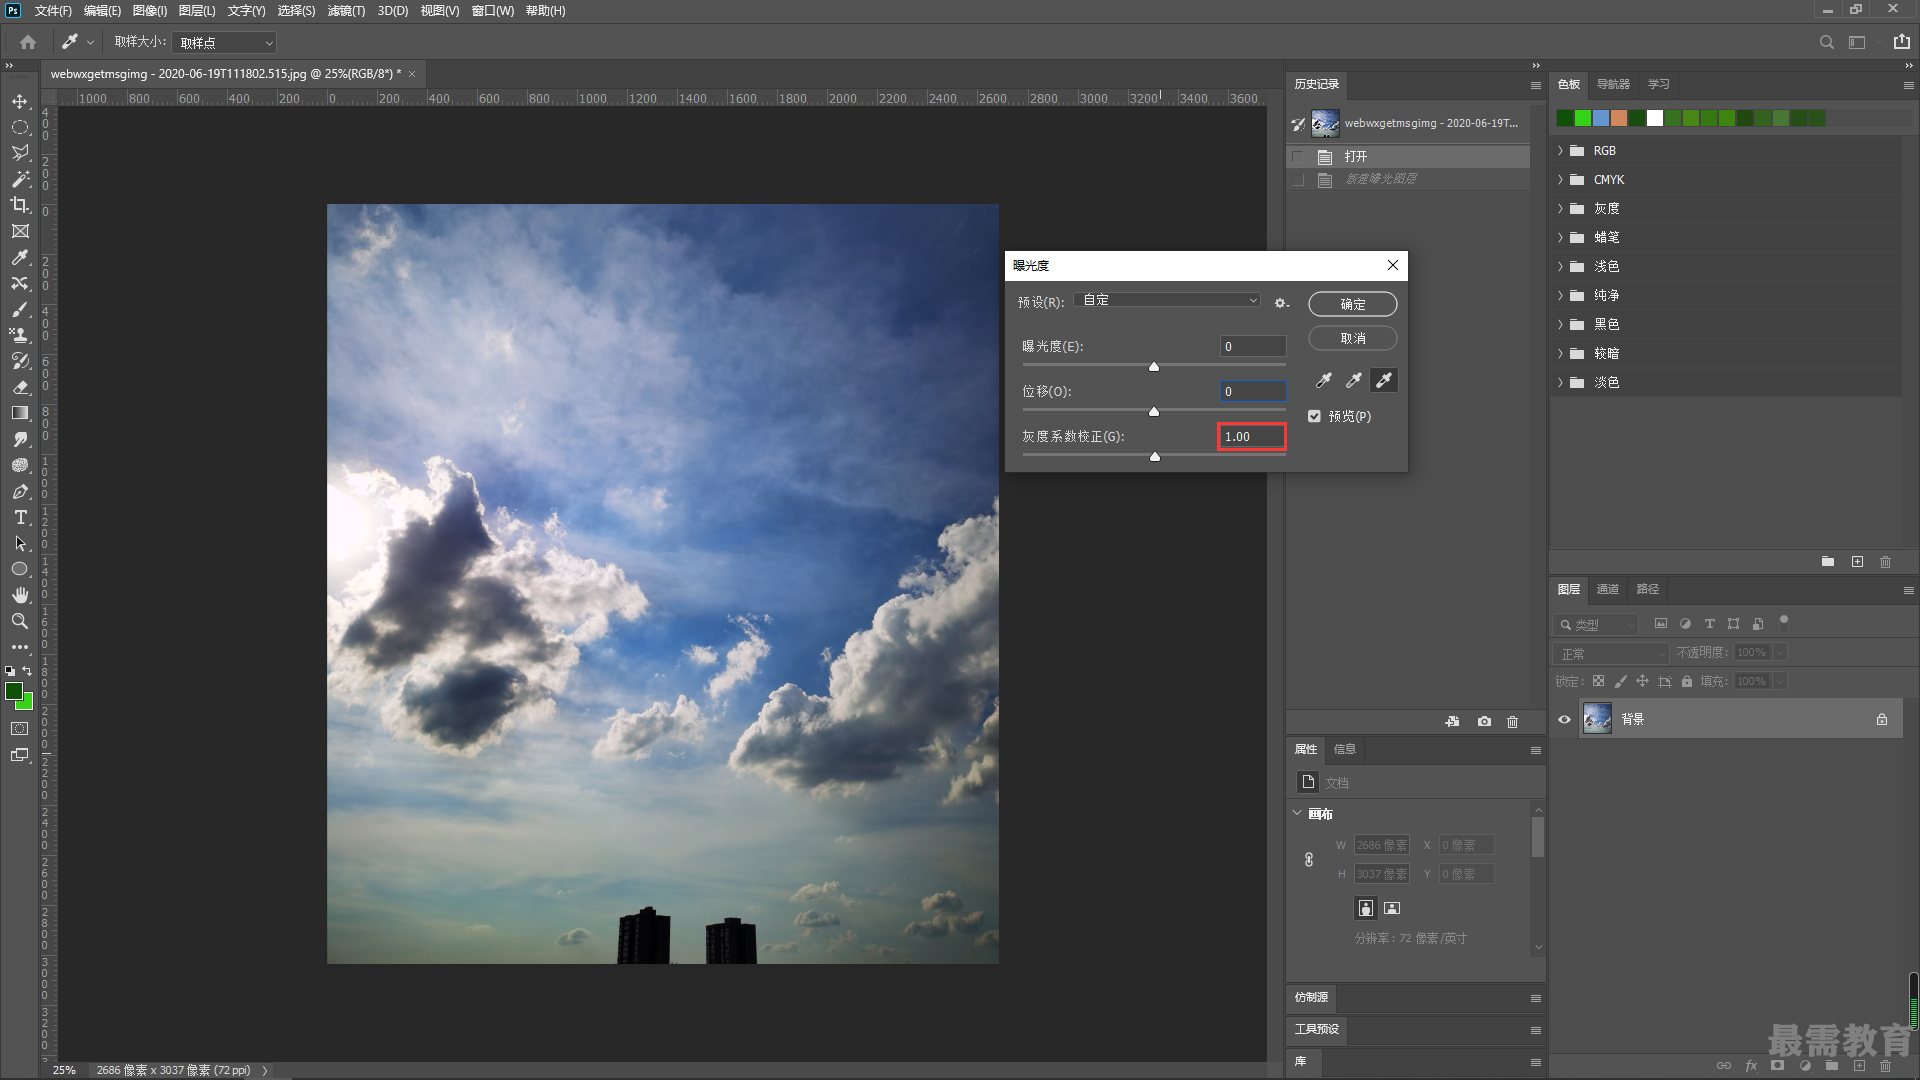Click the white point eyedropper in dialog
This screenshot has width=1920, height=1080.
(1384, 380)
